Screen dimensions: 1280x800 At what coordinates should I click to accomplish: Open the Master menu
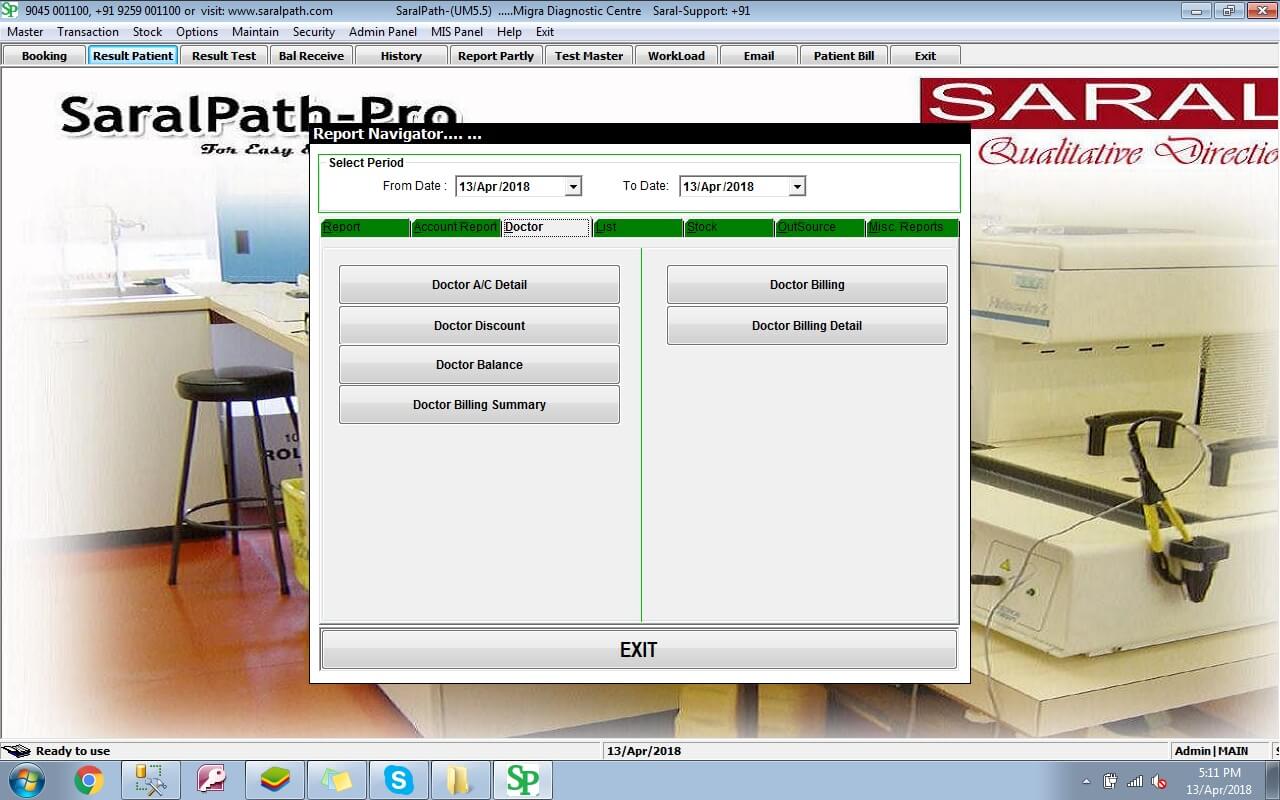25,32
